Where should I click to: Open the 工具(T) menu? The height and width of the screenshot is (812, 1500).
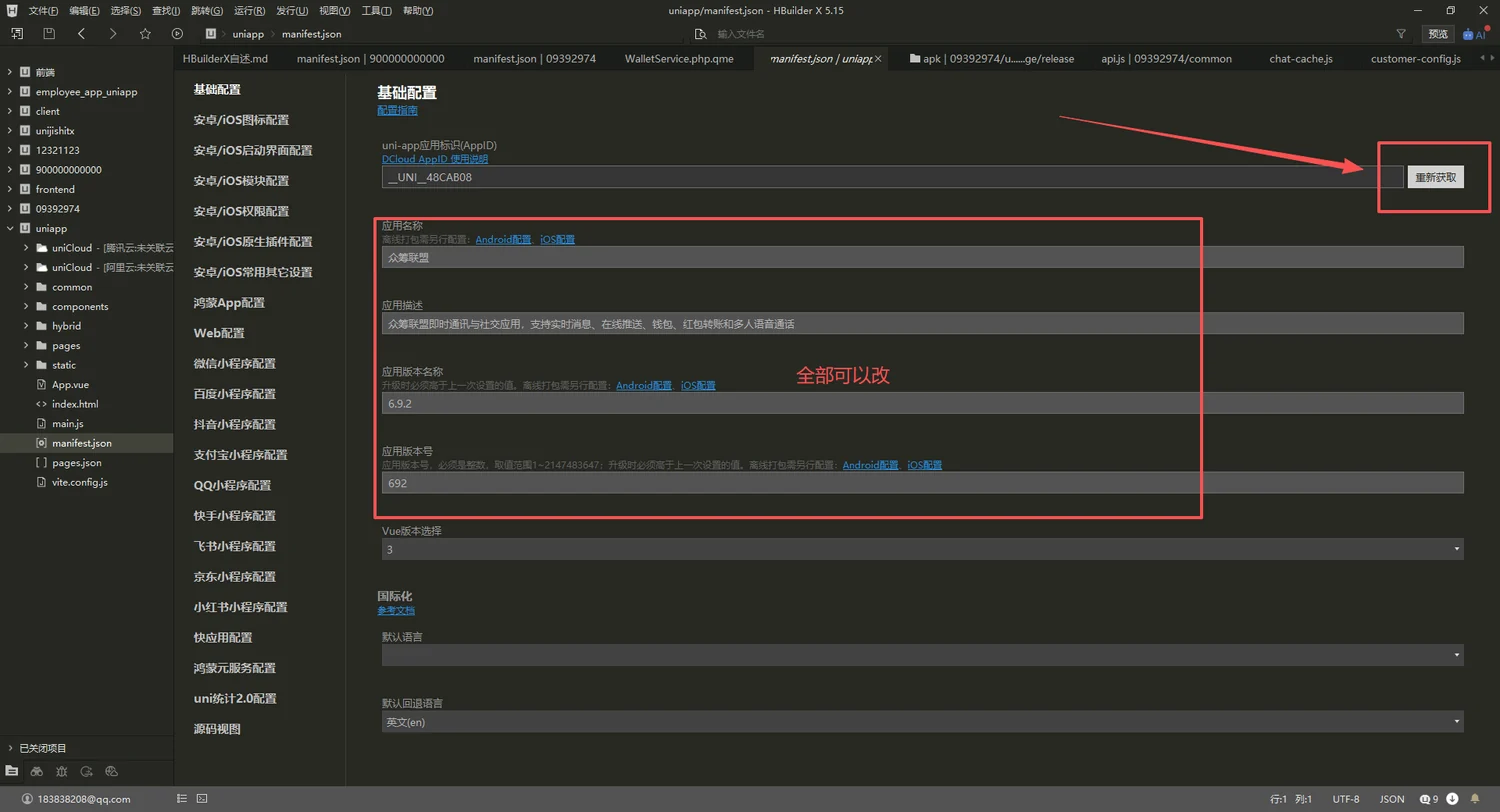[x=376, y=11]
